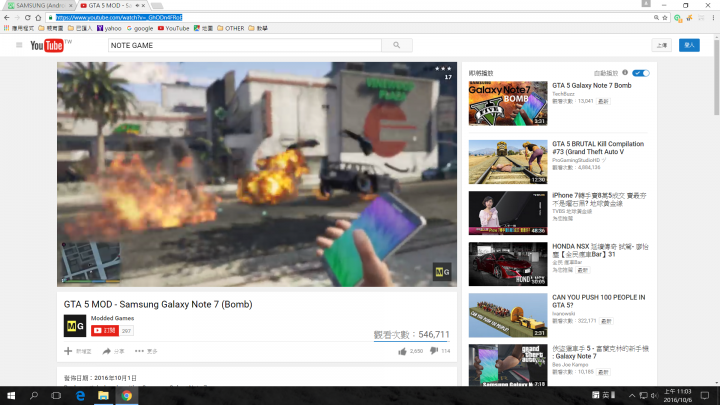Open a new browser tab
The width and height of the screenshot is (720, 405).
tap(157, 6)
